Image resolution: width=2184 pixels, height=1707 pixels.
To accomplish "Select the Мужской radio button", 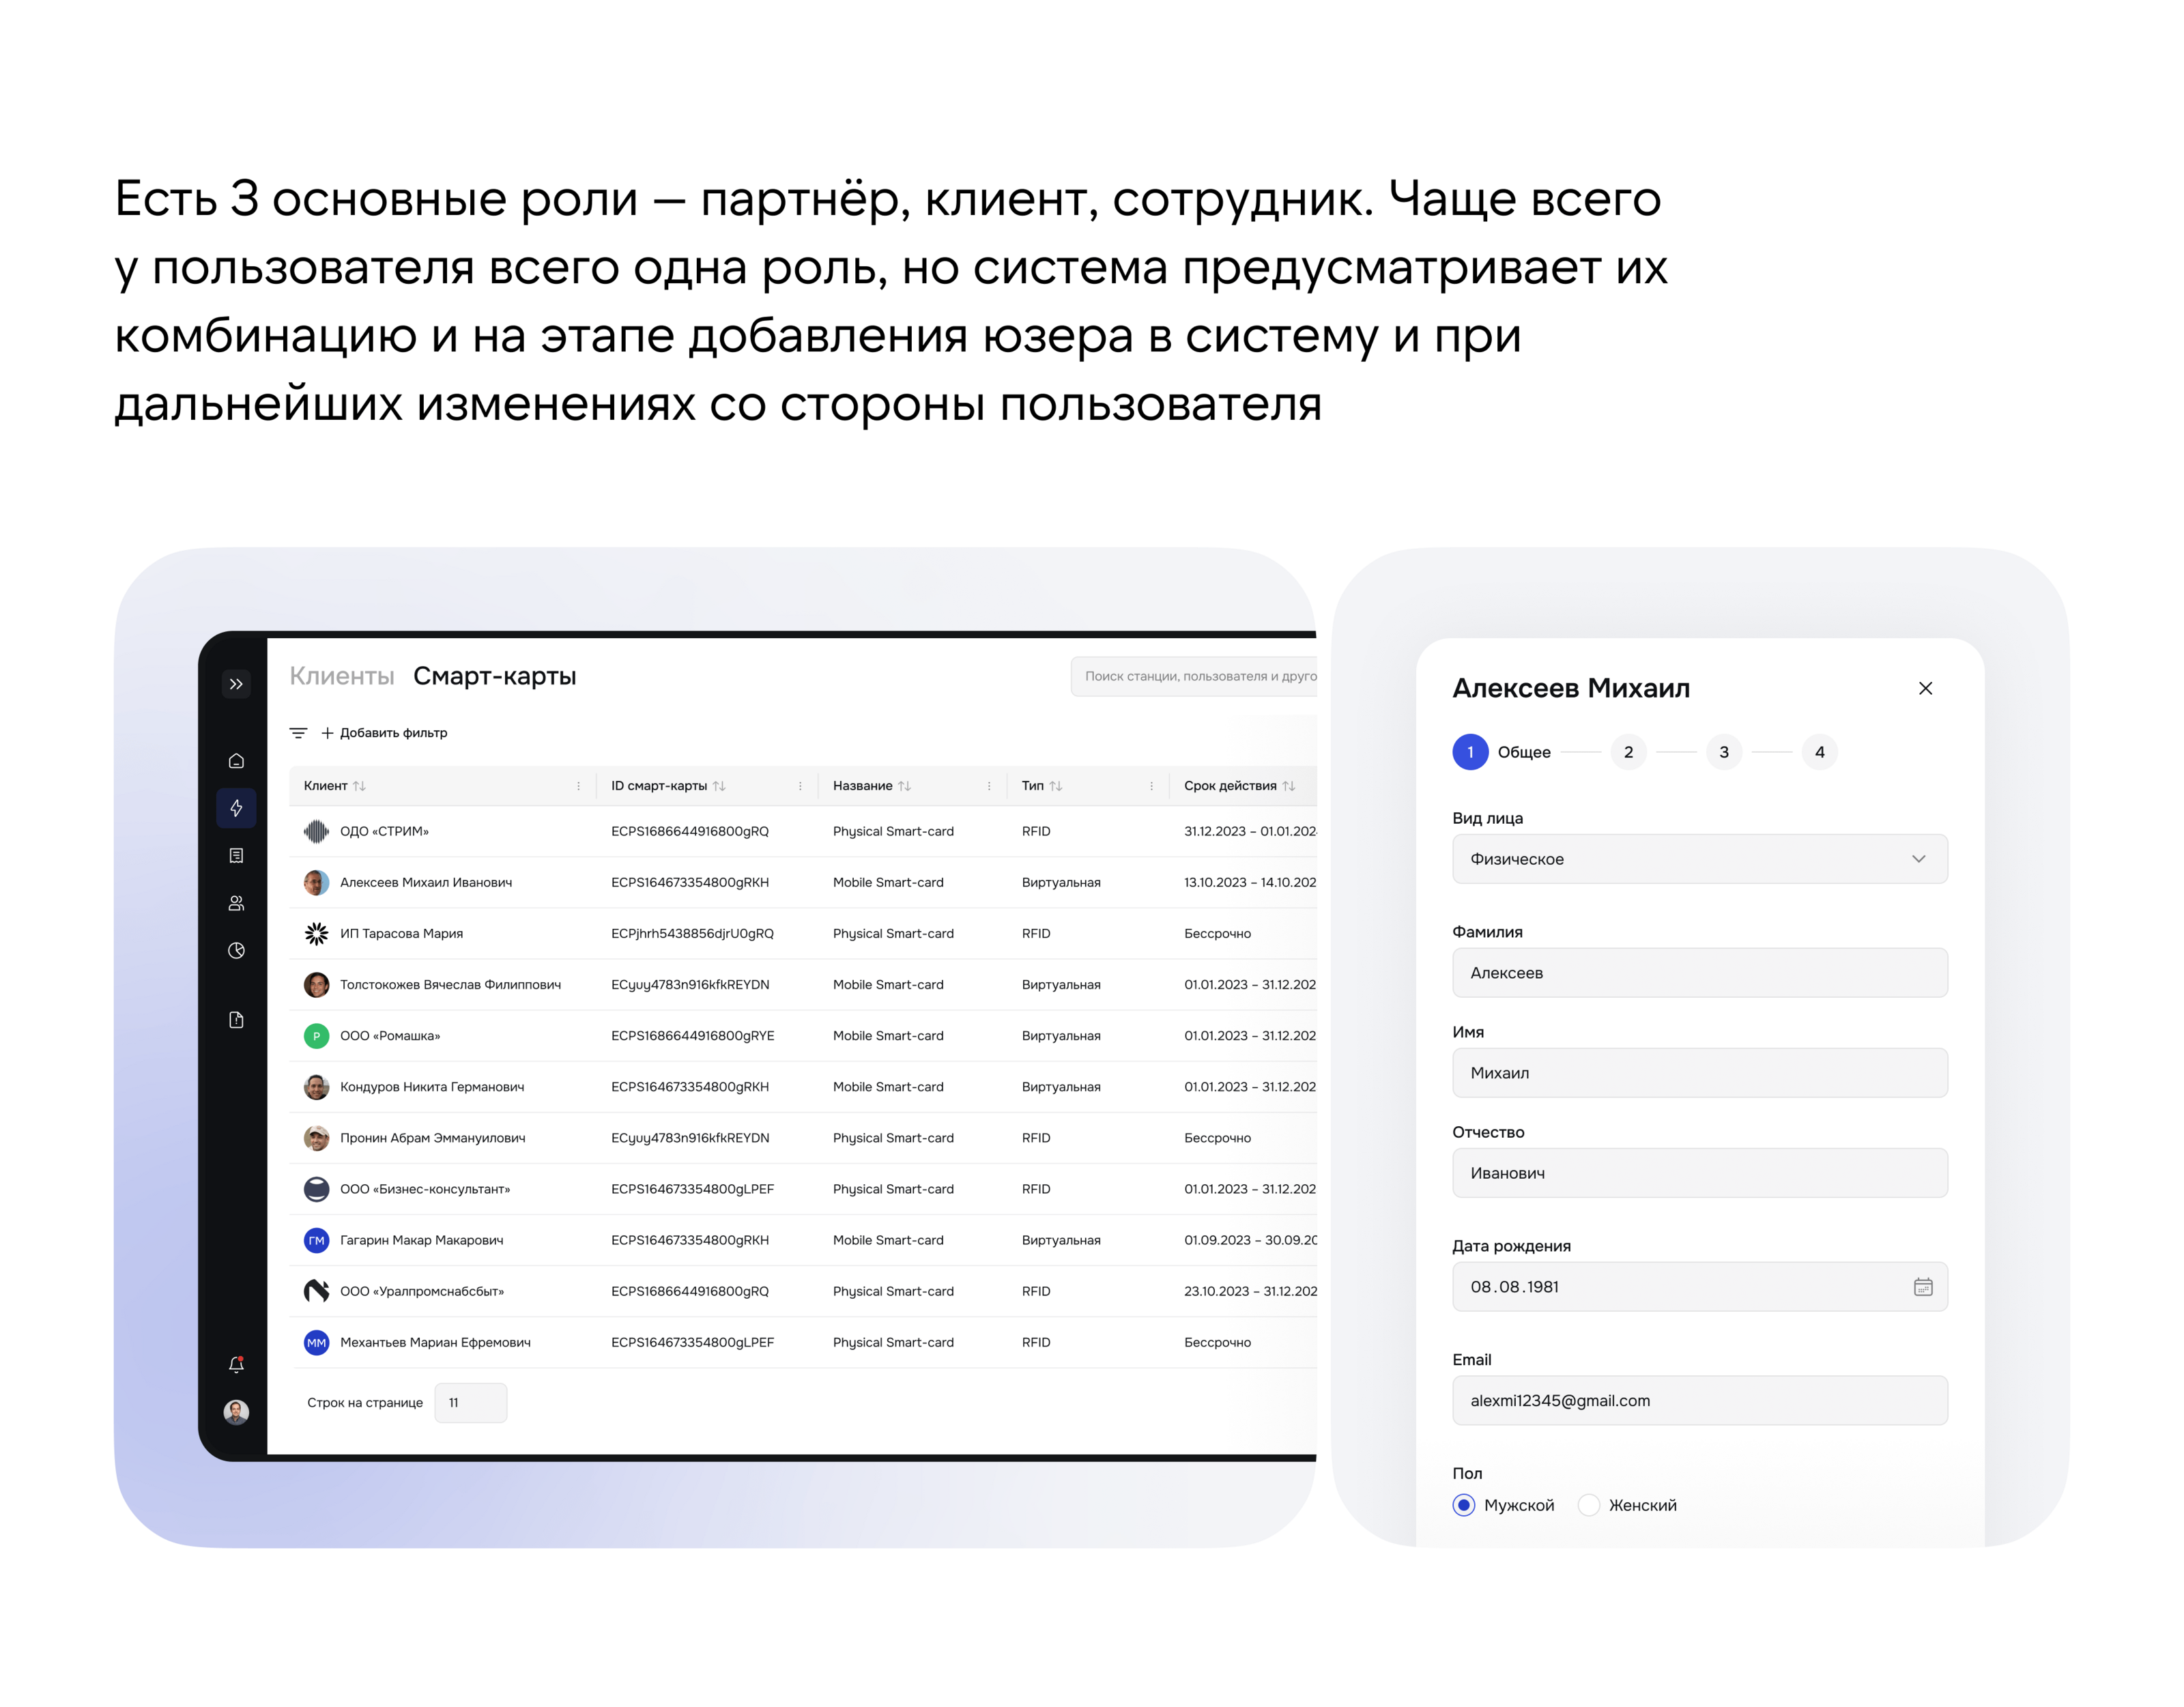I will tap(1463, 1505).
